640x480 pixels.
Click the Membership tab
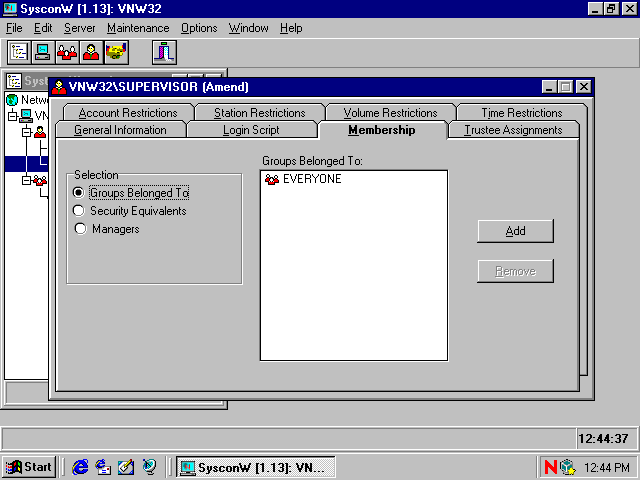(x=382, y=130)
